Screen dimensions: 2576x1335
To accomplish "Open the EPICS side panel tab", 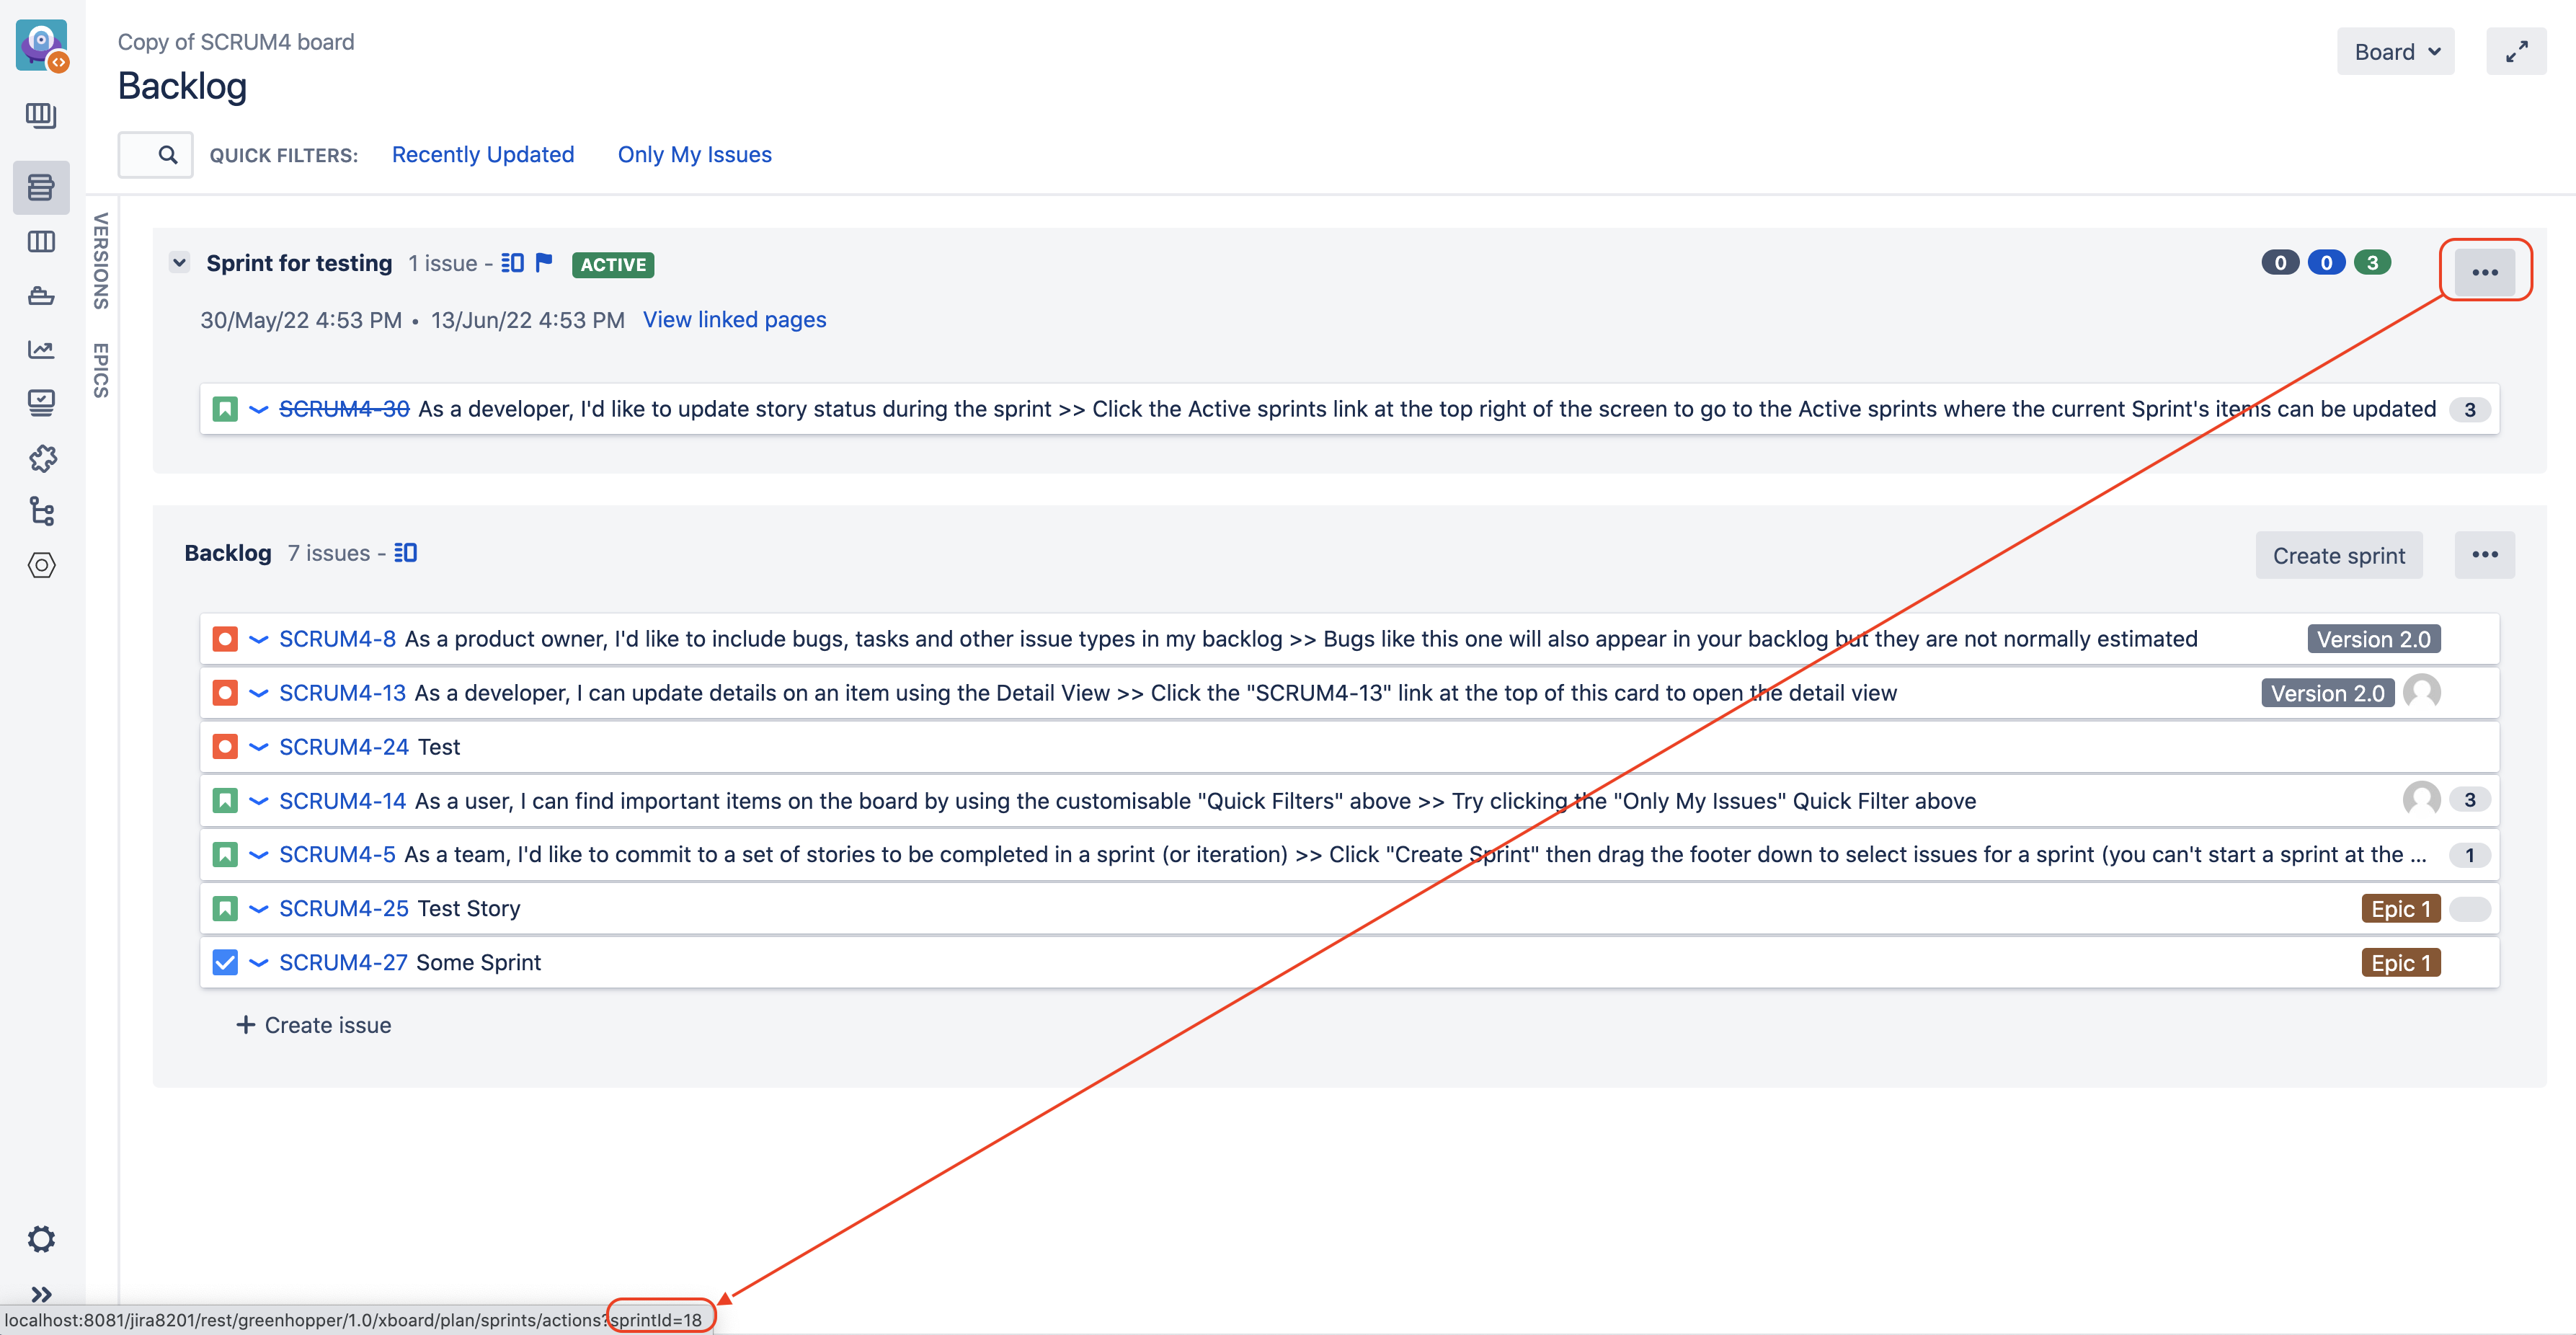I will [101, 370].
